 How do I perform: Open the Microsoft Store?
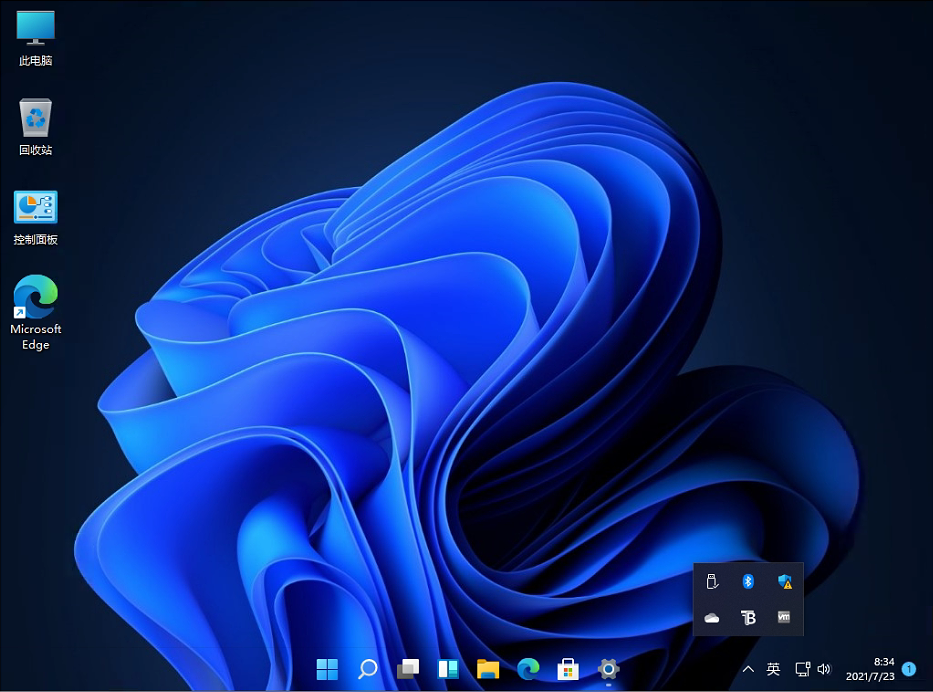pyautogui.click(x=567, y=670)
